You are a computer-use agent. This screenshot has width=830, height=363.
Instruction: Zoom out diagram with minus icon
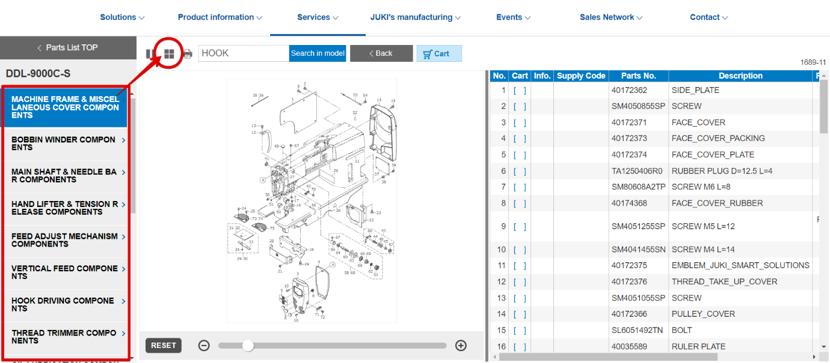(x=204, y=346)
